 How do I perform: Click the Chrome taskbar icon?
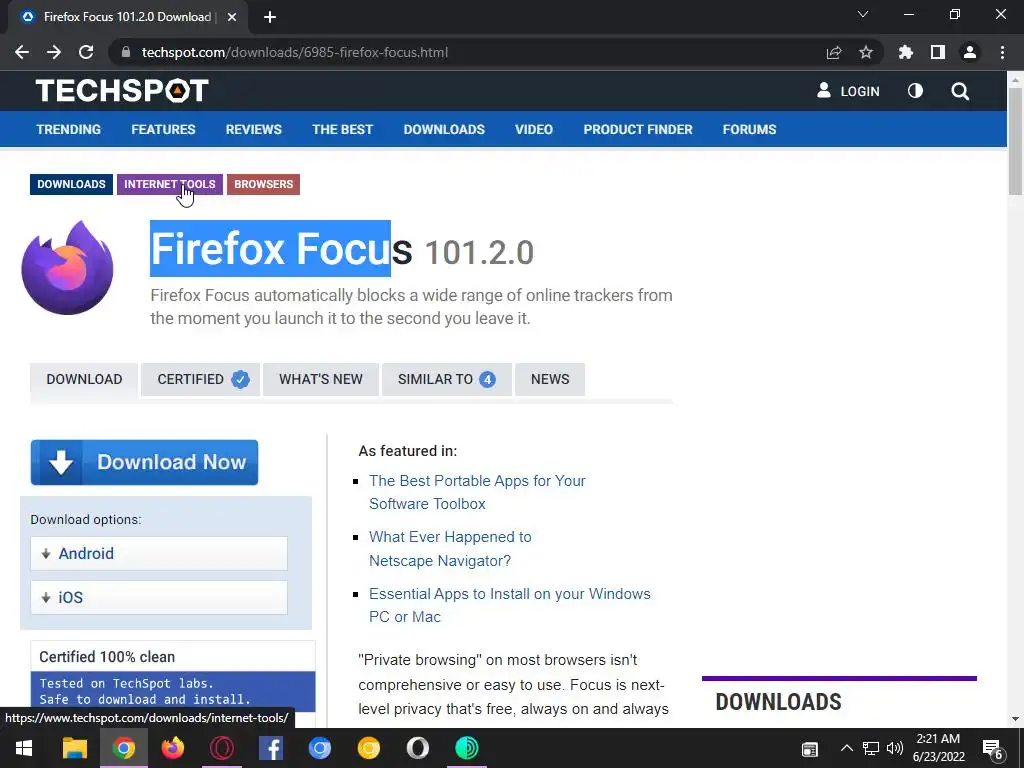pyautogui.click(x=123, y=748)
